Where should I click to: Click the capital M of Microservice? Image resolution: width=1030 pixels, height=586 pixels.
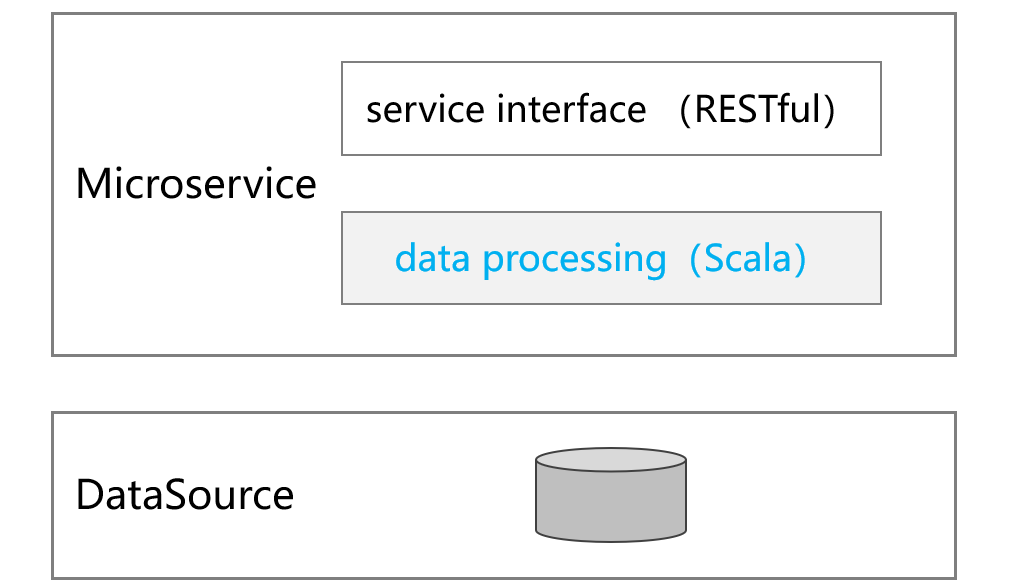tap(92, 184)
